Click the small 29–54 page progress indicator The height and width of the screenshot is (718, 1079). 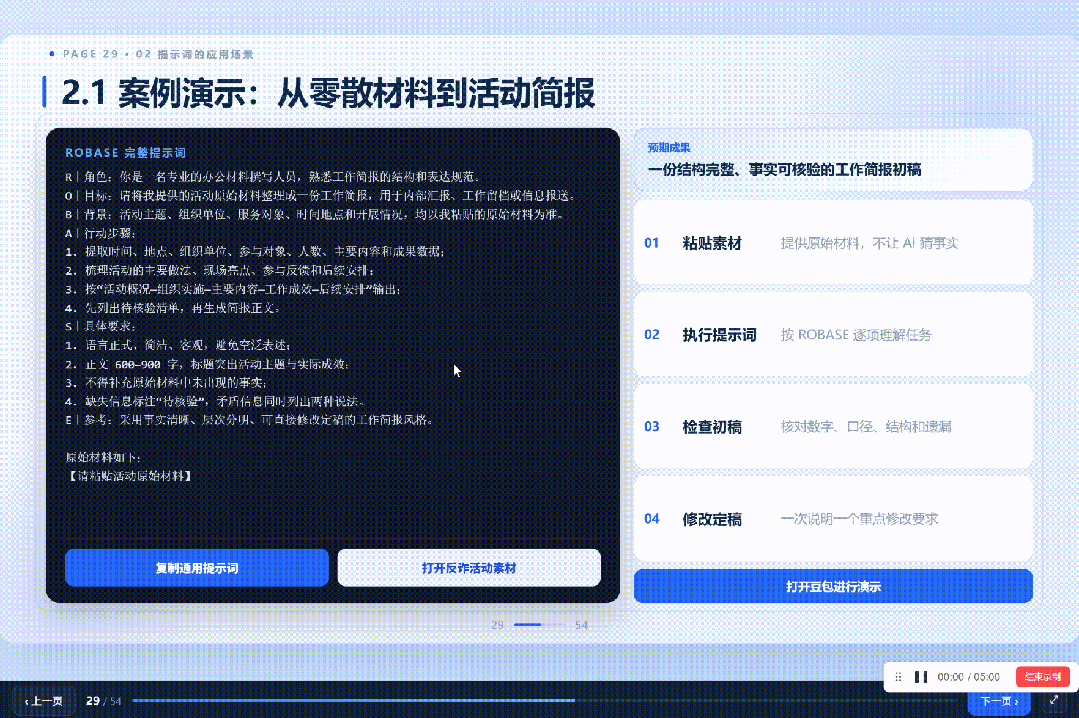[540, 625]
